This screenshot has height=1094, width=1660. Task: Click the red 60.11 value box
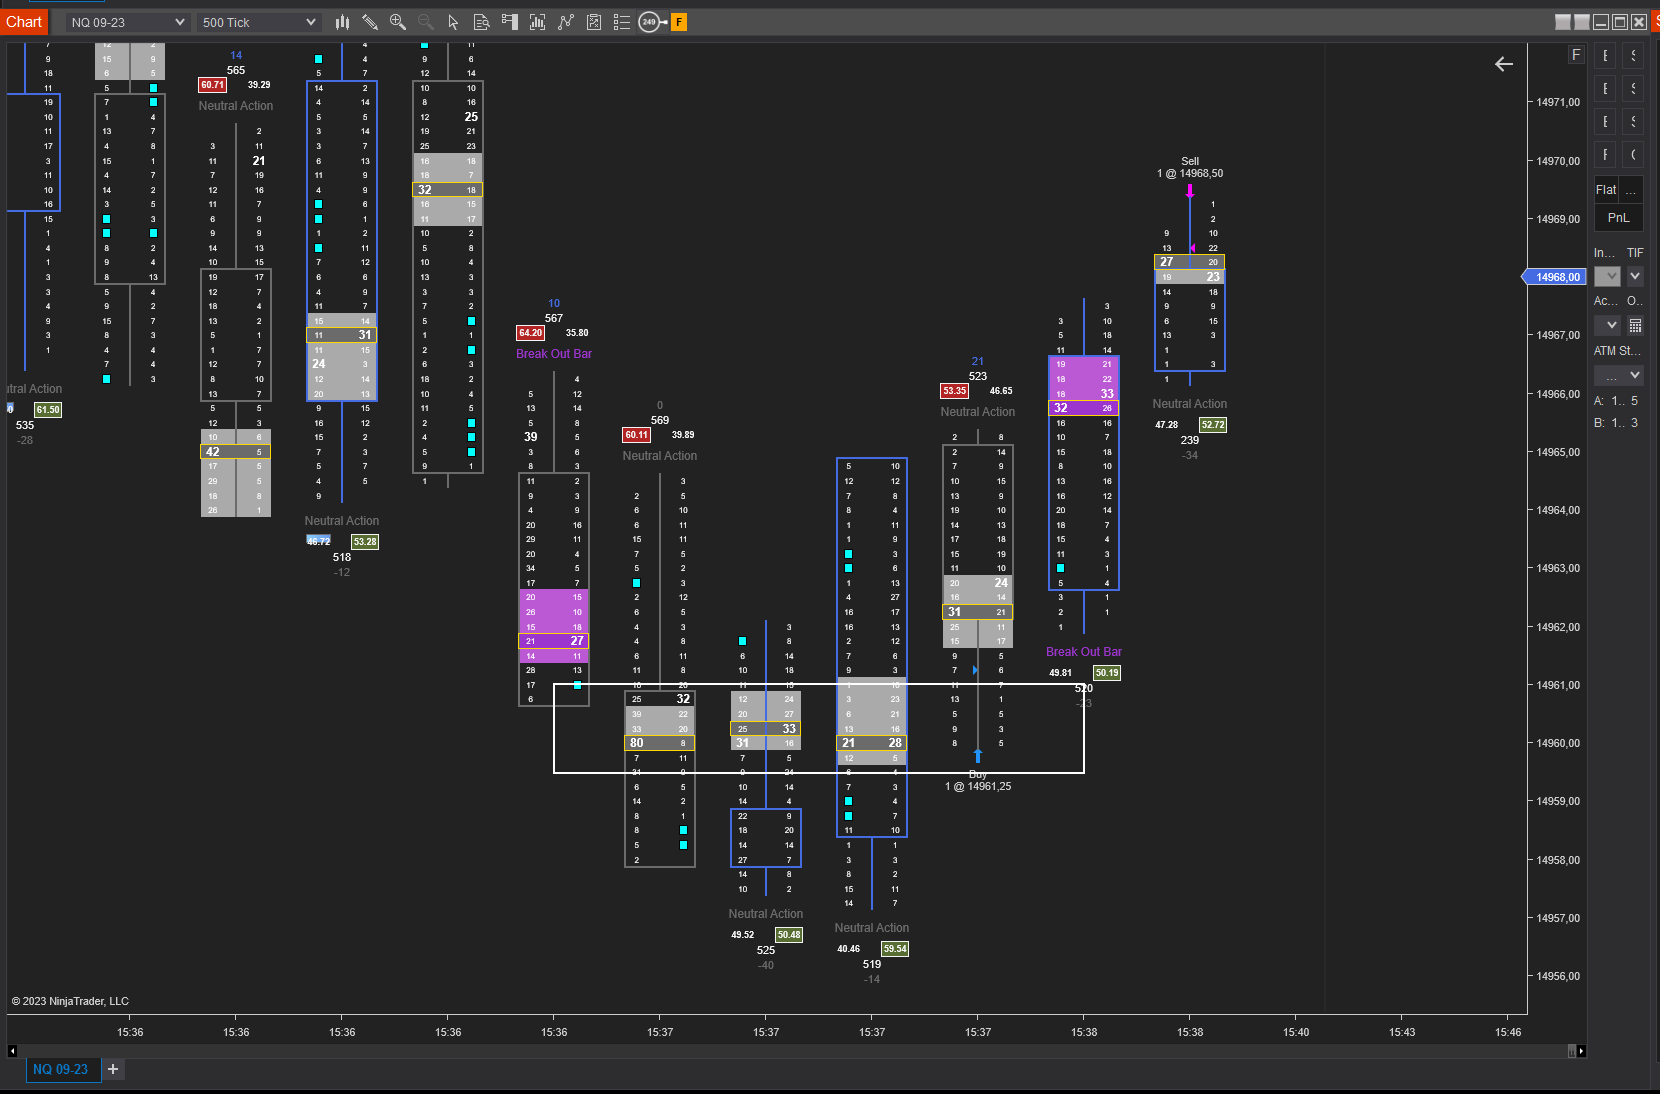(x=636, y=435)
